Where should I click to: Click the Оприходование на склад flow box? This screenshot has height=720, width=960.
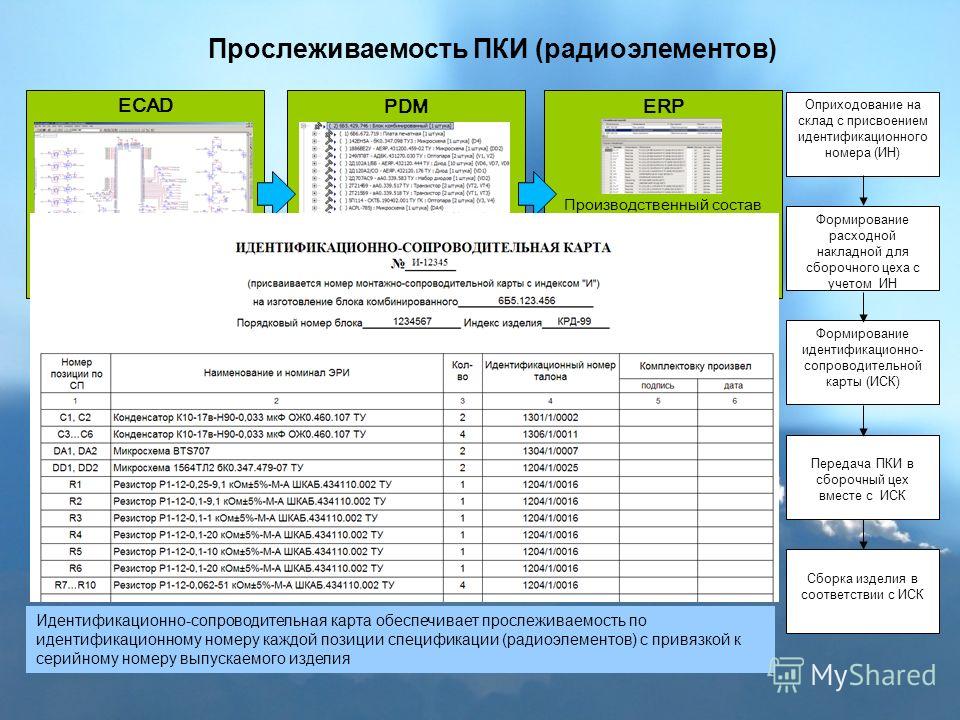point(863,135)
